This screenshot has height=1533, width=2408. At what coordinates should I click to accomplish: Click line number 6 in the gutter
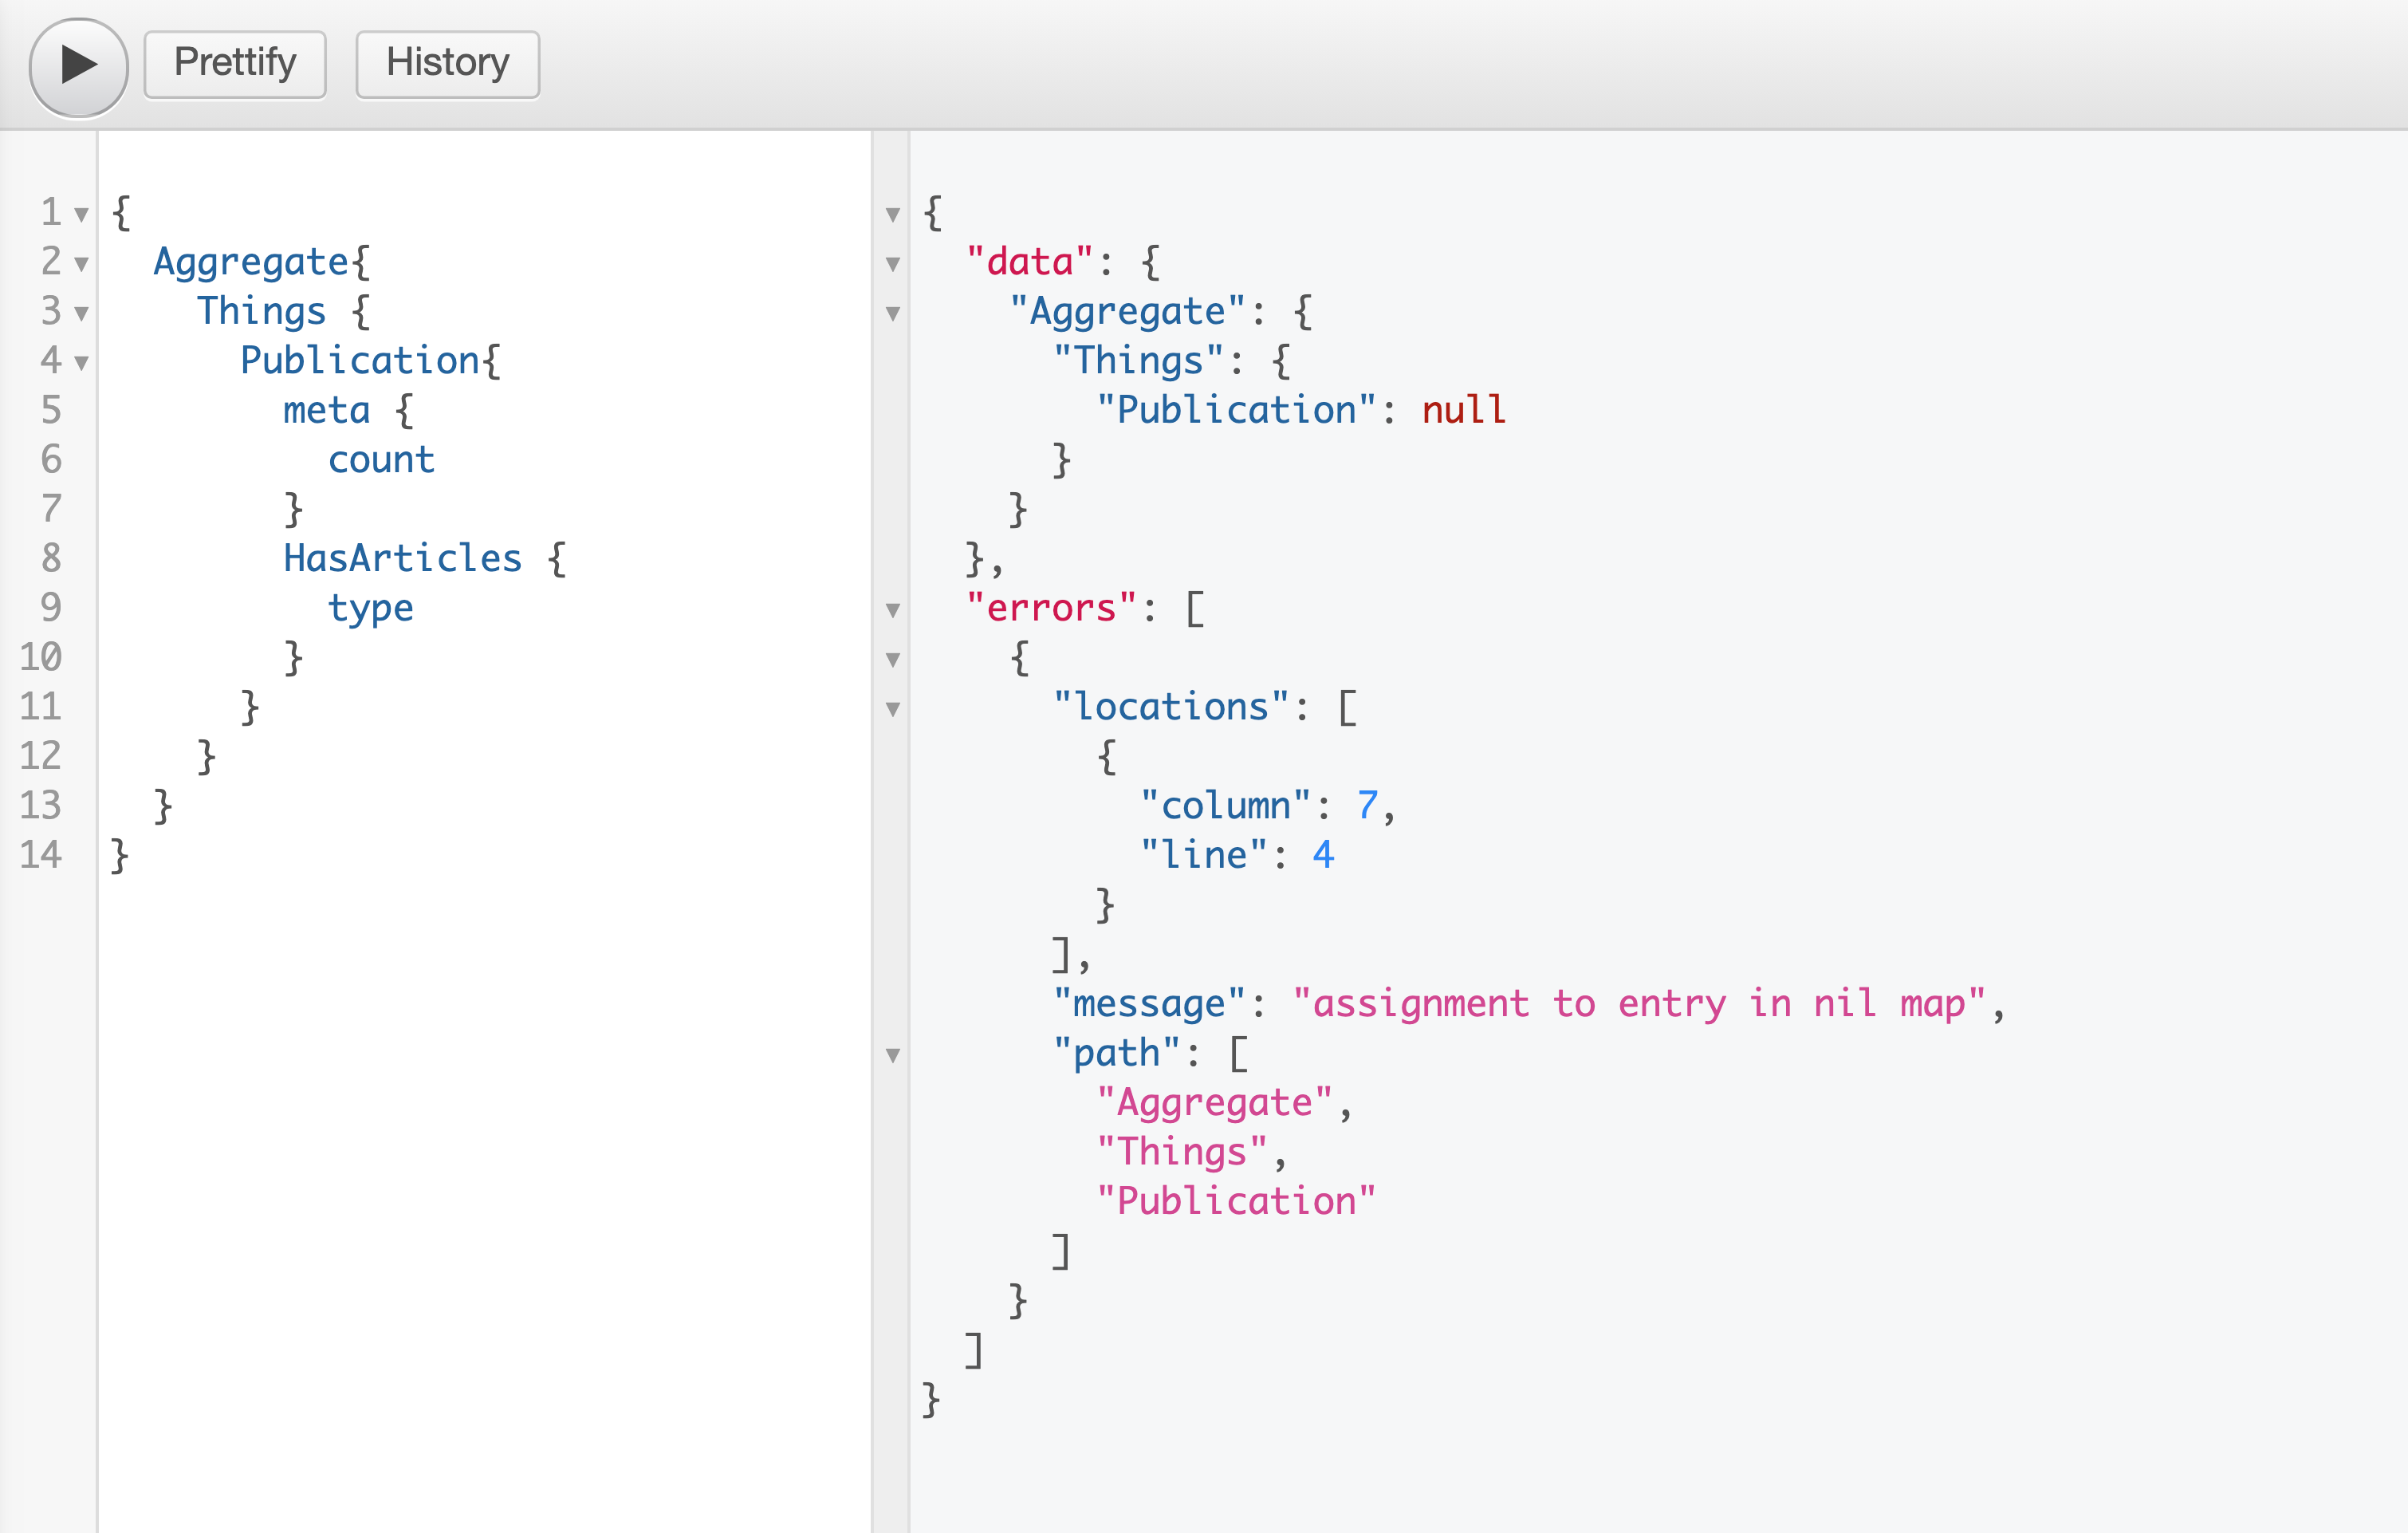coord(50,459)
